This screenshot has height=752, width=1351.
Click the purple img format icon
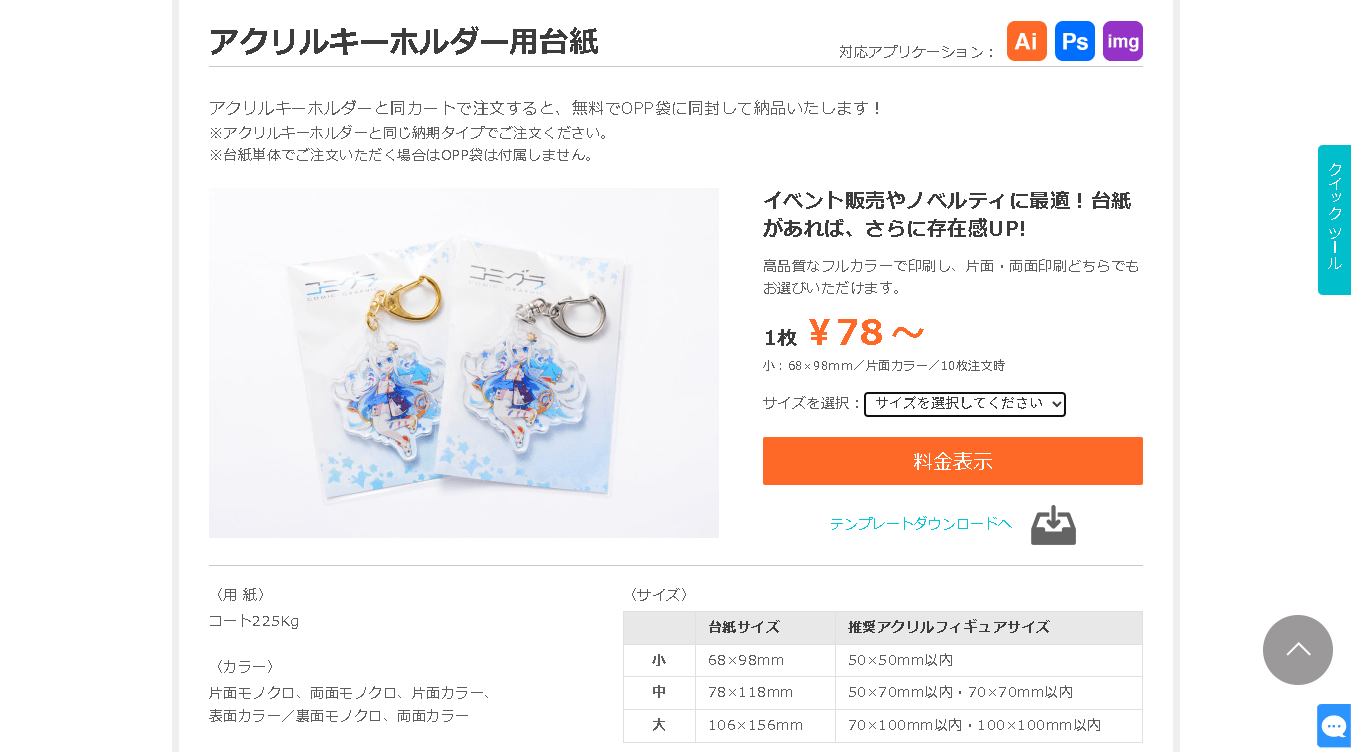pos(1123,41)
